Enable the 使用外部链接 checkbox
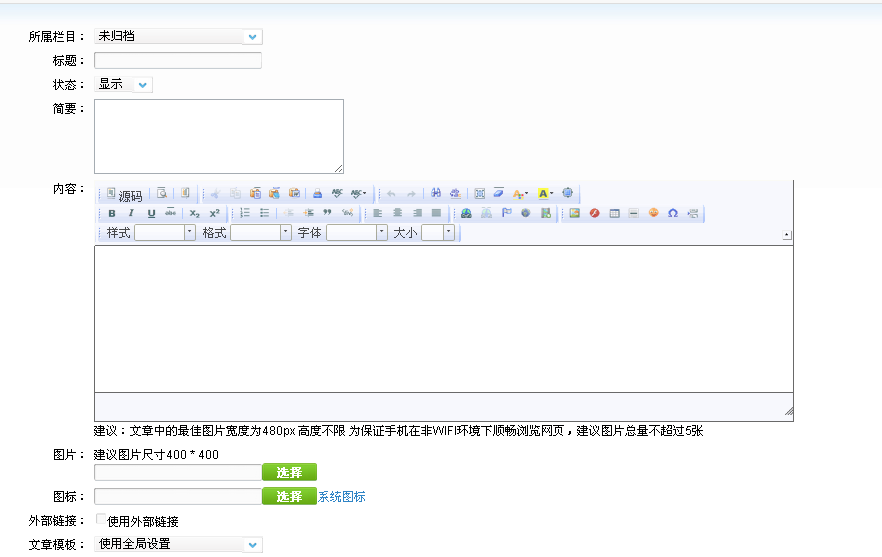The image size is (882, 557). [101, 520]
